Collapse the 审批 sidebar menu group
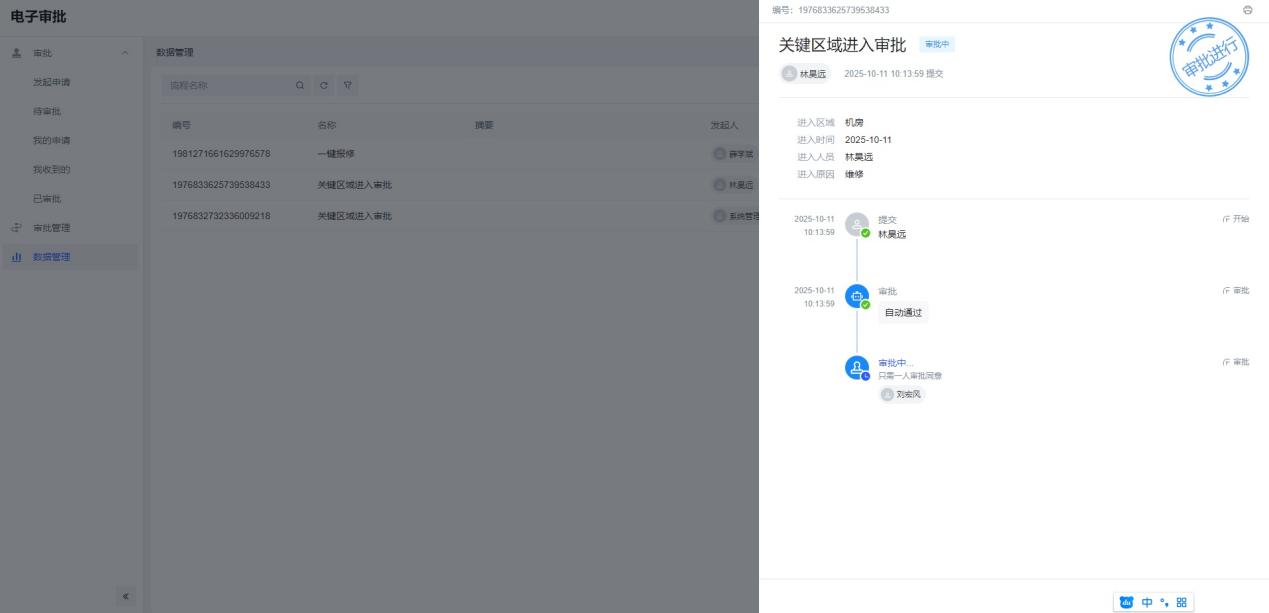Image resolution: width=1269 pixels, height=613 pixels. click(124, 52)
